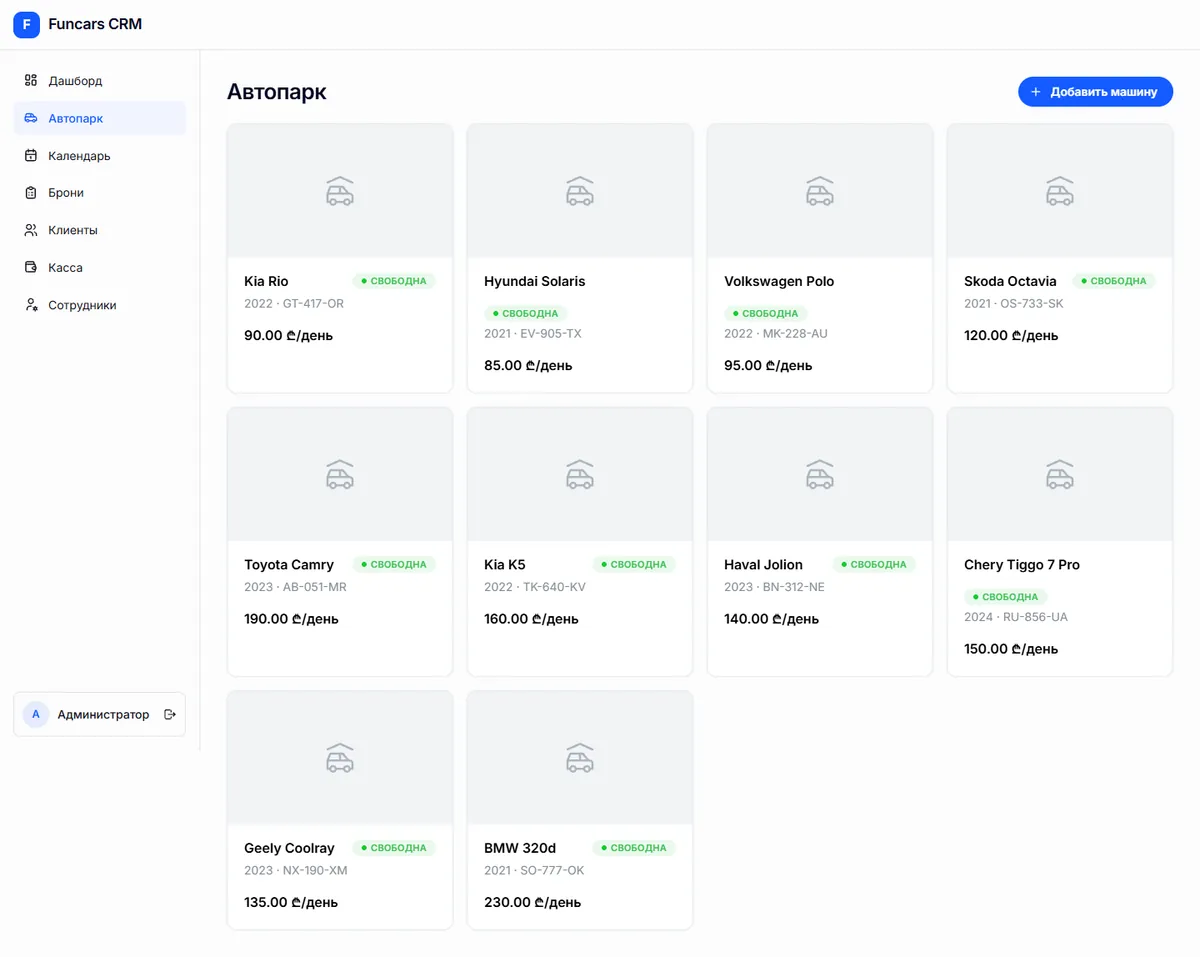Click the Брони clipboard icon
Screen dimensions: 1200x957
[x=31, y=193]
